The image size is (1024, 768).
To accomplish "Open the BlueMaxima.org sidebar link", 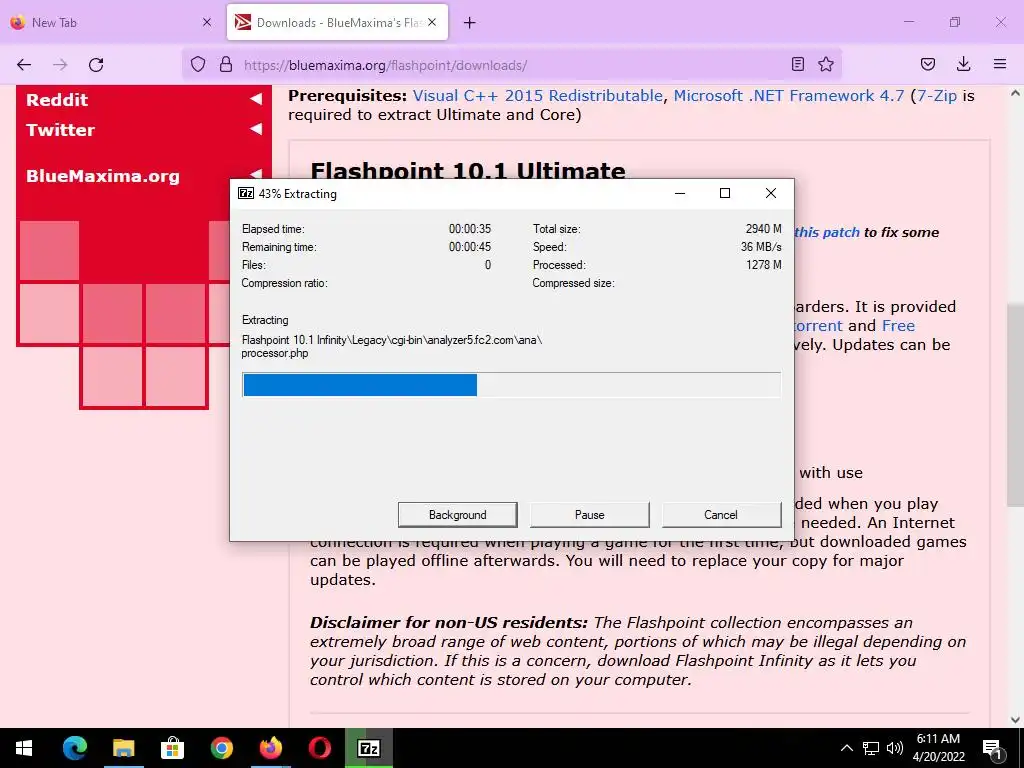I will pyautogui.click(x=103, y=176).
